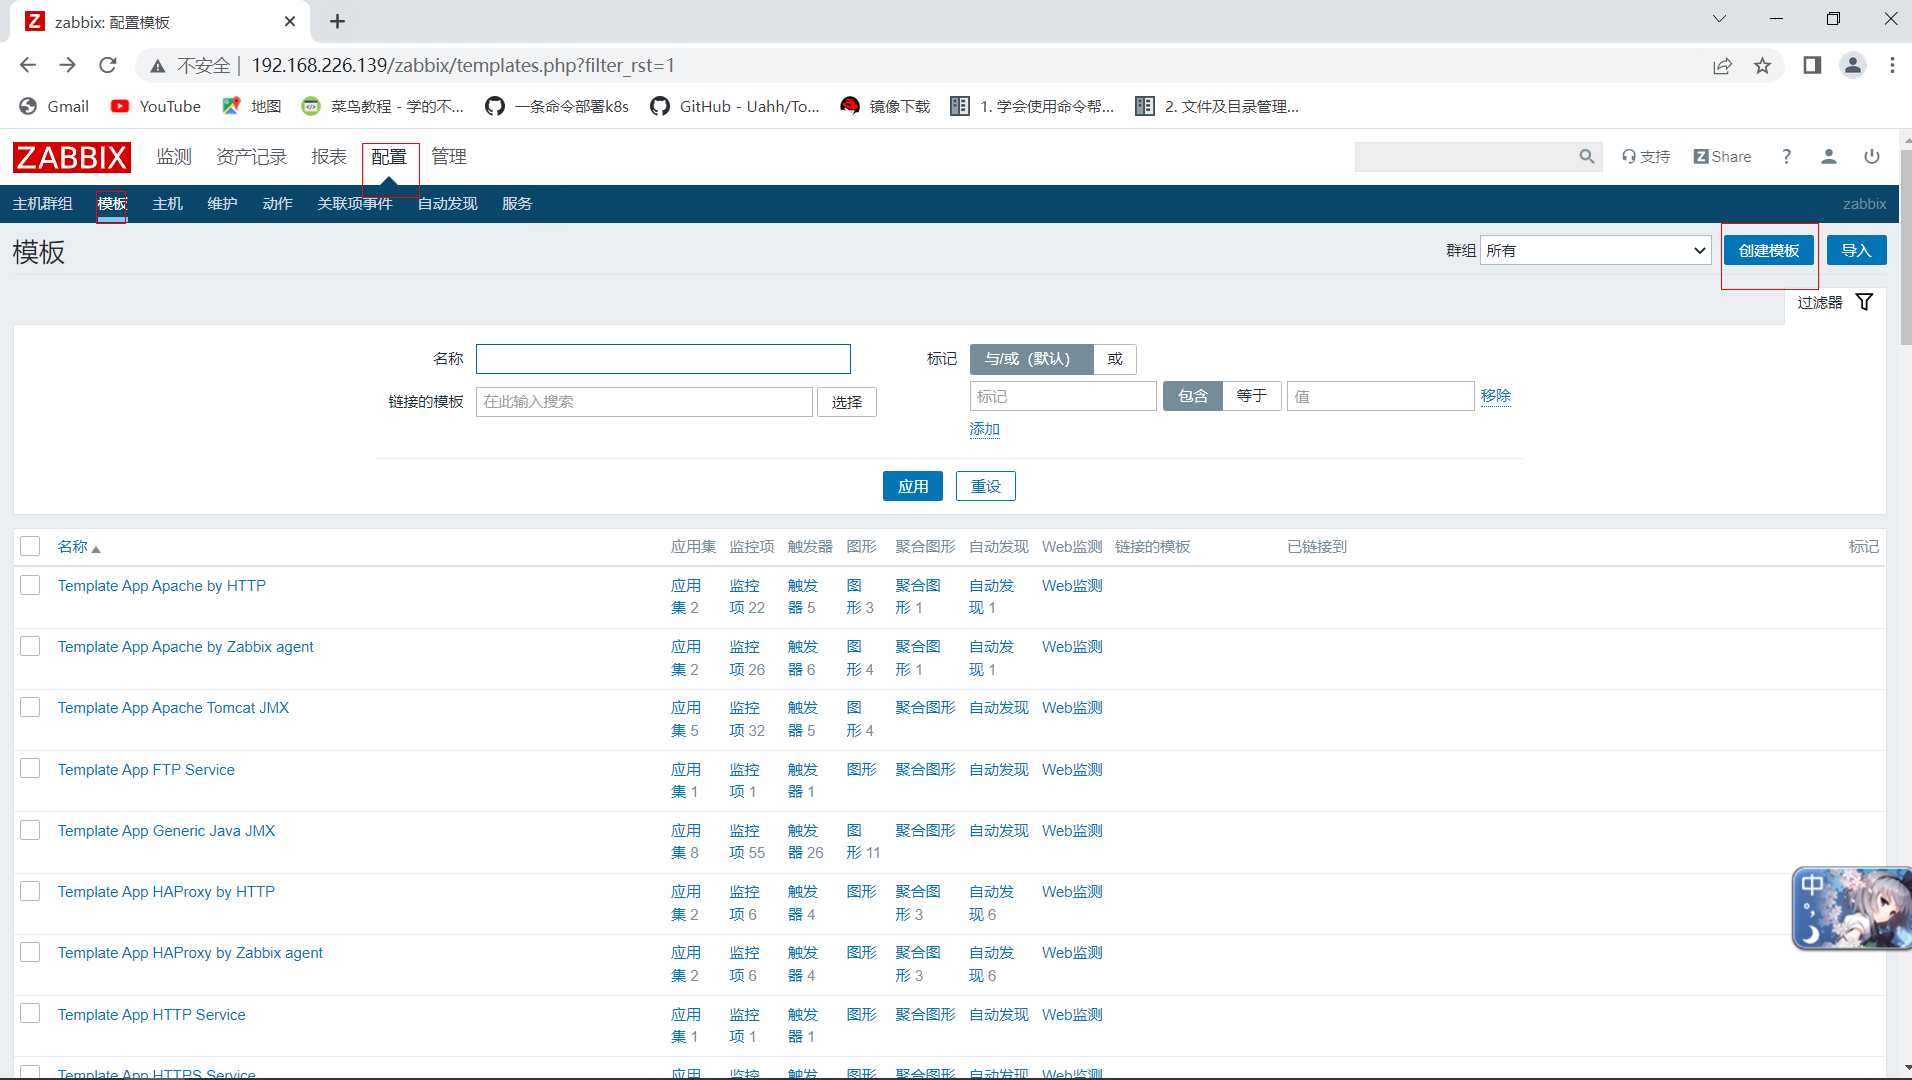Switch tag matching to 或 mode
Viewport: 1912px width, 1080px height.
[x=1114, y=359]
